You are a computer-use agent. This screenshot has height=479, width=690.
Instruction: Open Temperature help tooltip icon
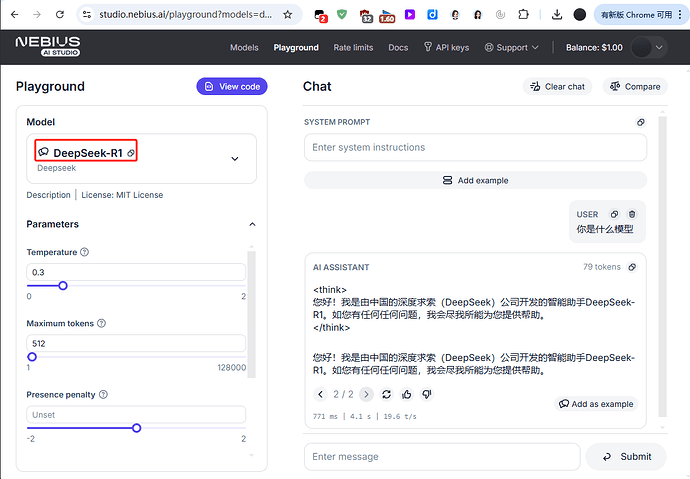84,252
